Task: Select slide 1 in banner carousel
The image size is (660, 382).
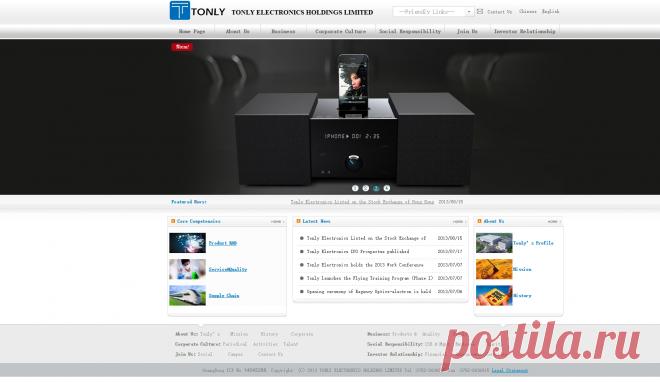Action: pyautogui.click(x=355, y=188)
